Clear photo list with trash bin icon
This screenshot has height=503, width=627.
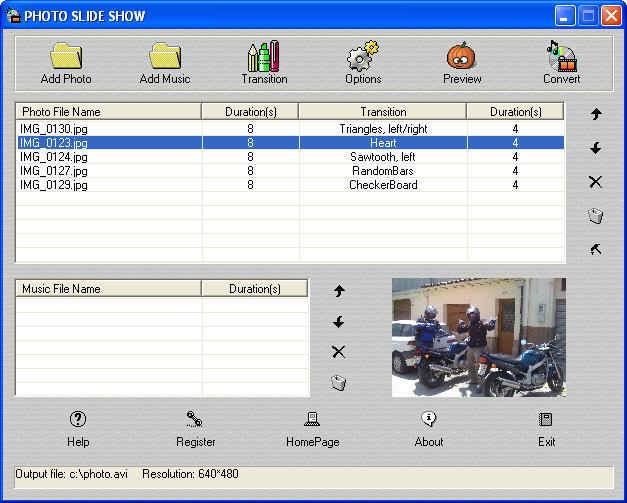[596, 216]
